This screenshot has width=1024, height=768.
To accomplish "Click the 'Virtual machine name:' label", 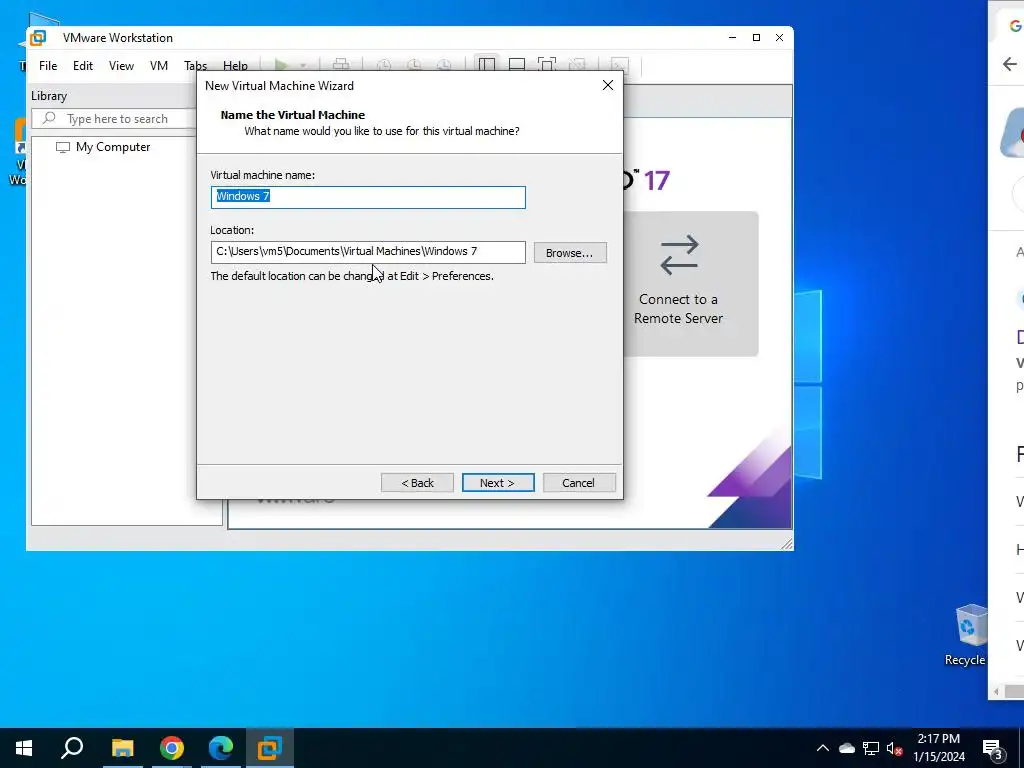I will (x=263, y=175).
